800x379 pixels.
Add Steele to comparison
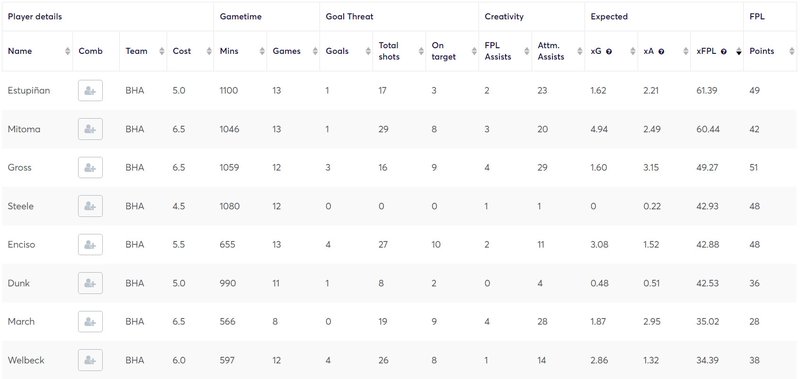point(90,206)
